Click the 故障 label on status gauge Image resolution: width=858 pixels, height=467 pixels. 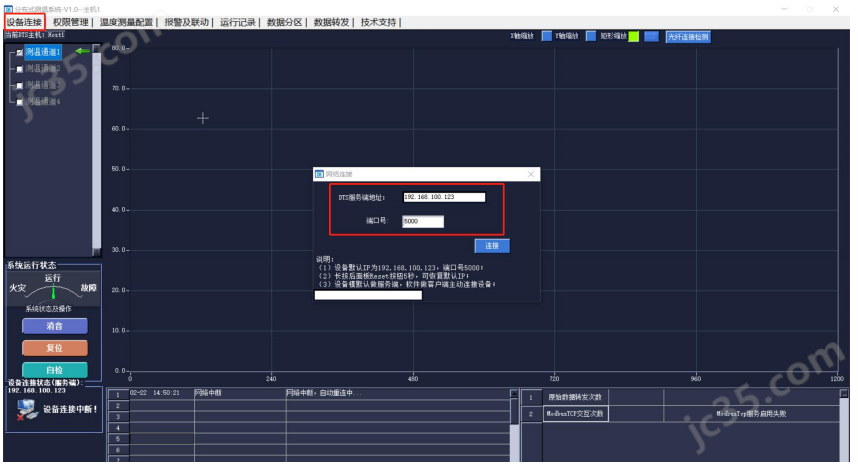point(89,288)
